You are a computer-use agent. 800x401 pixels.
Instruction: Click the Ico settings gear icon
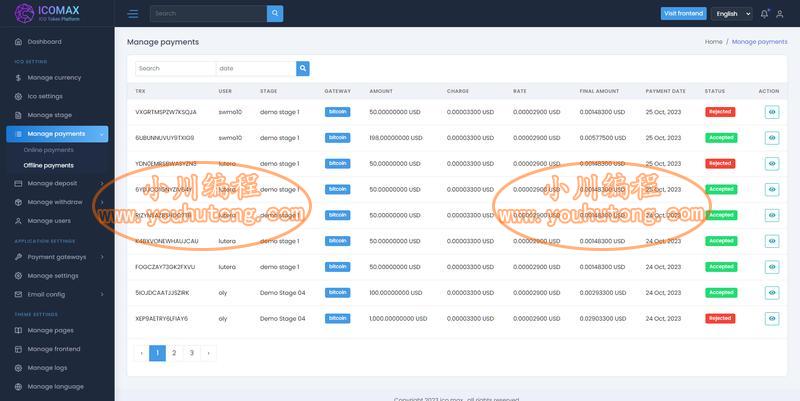18,96
